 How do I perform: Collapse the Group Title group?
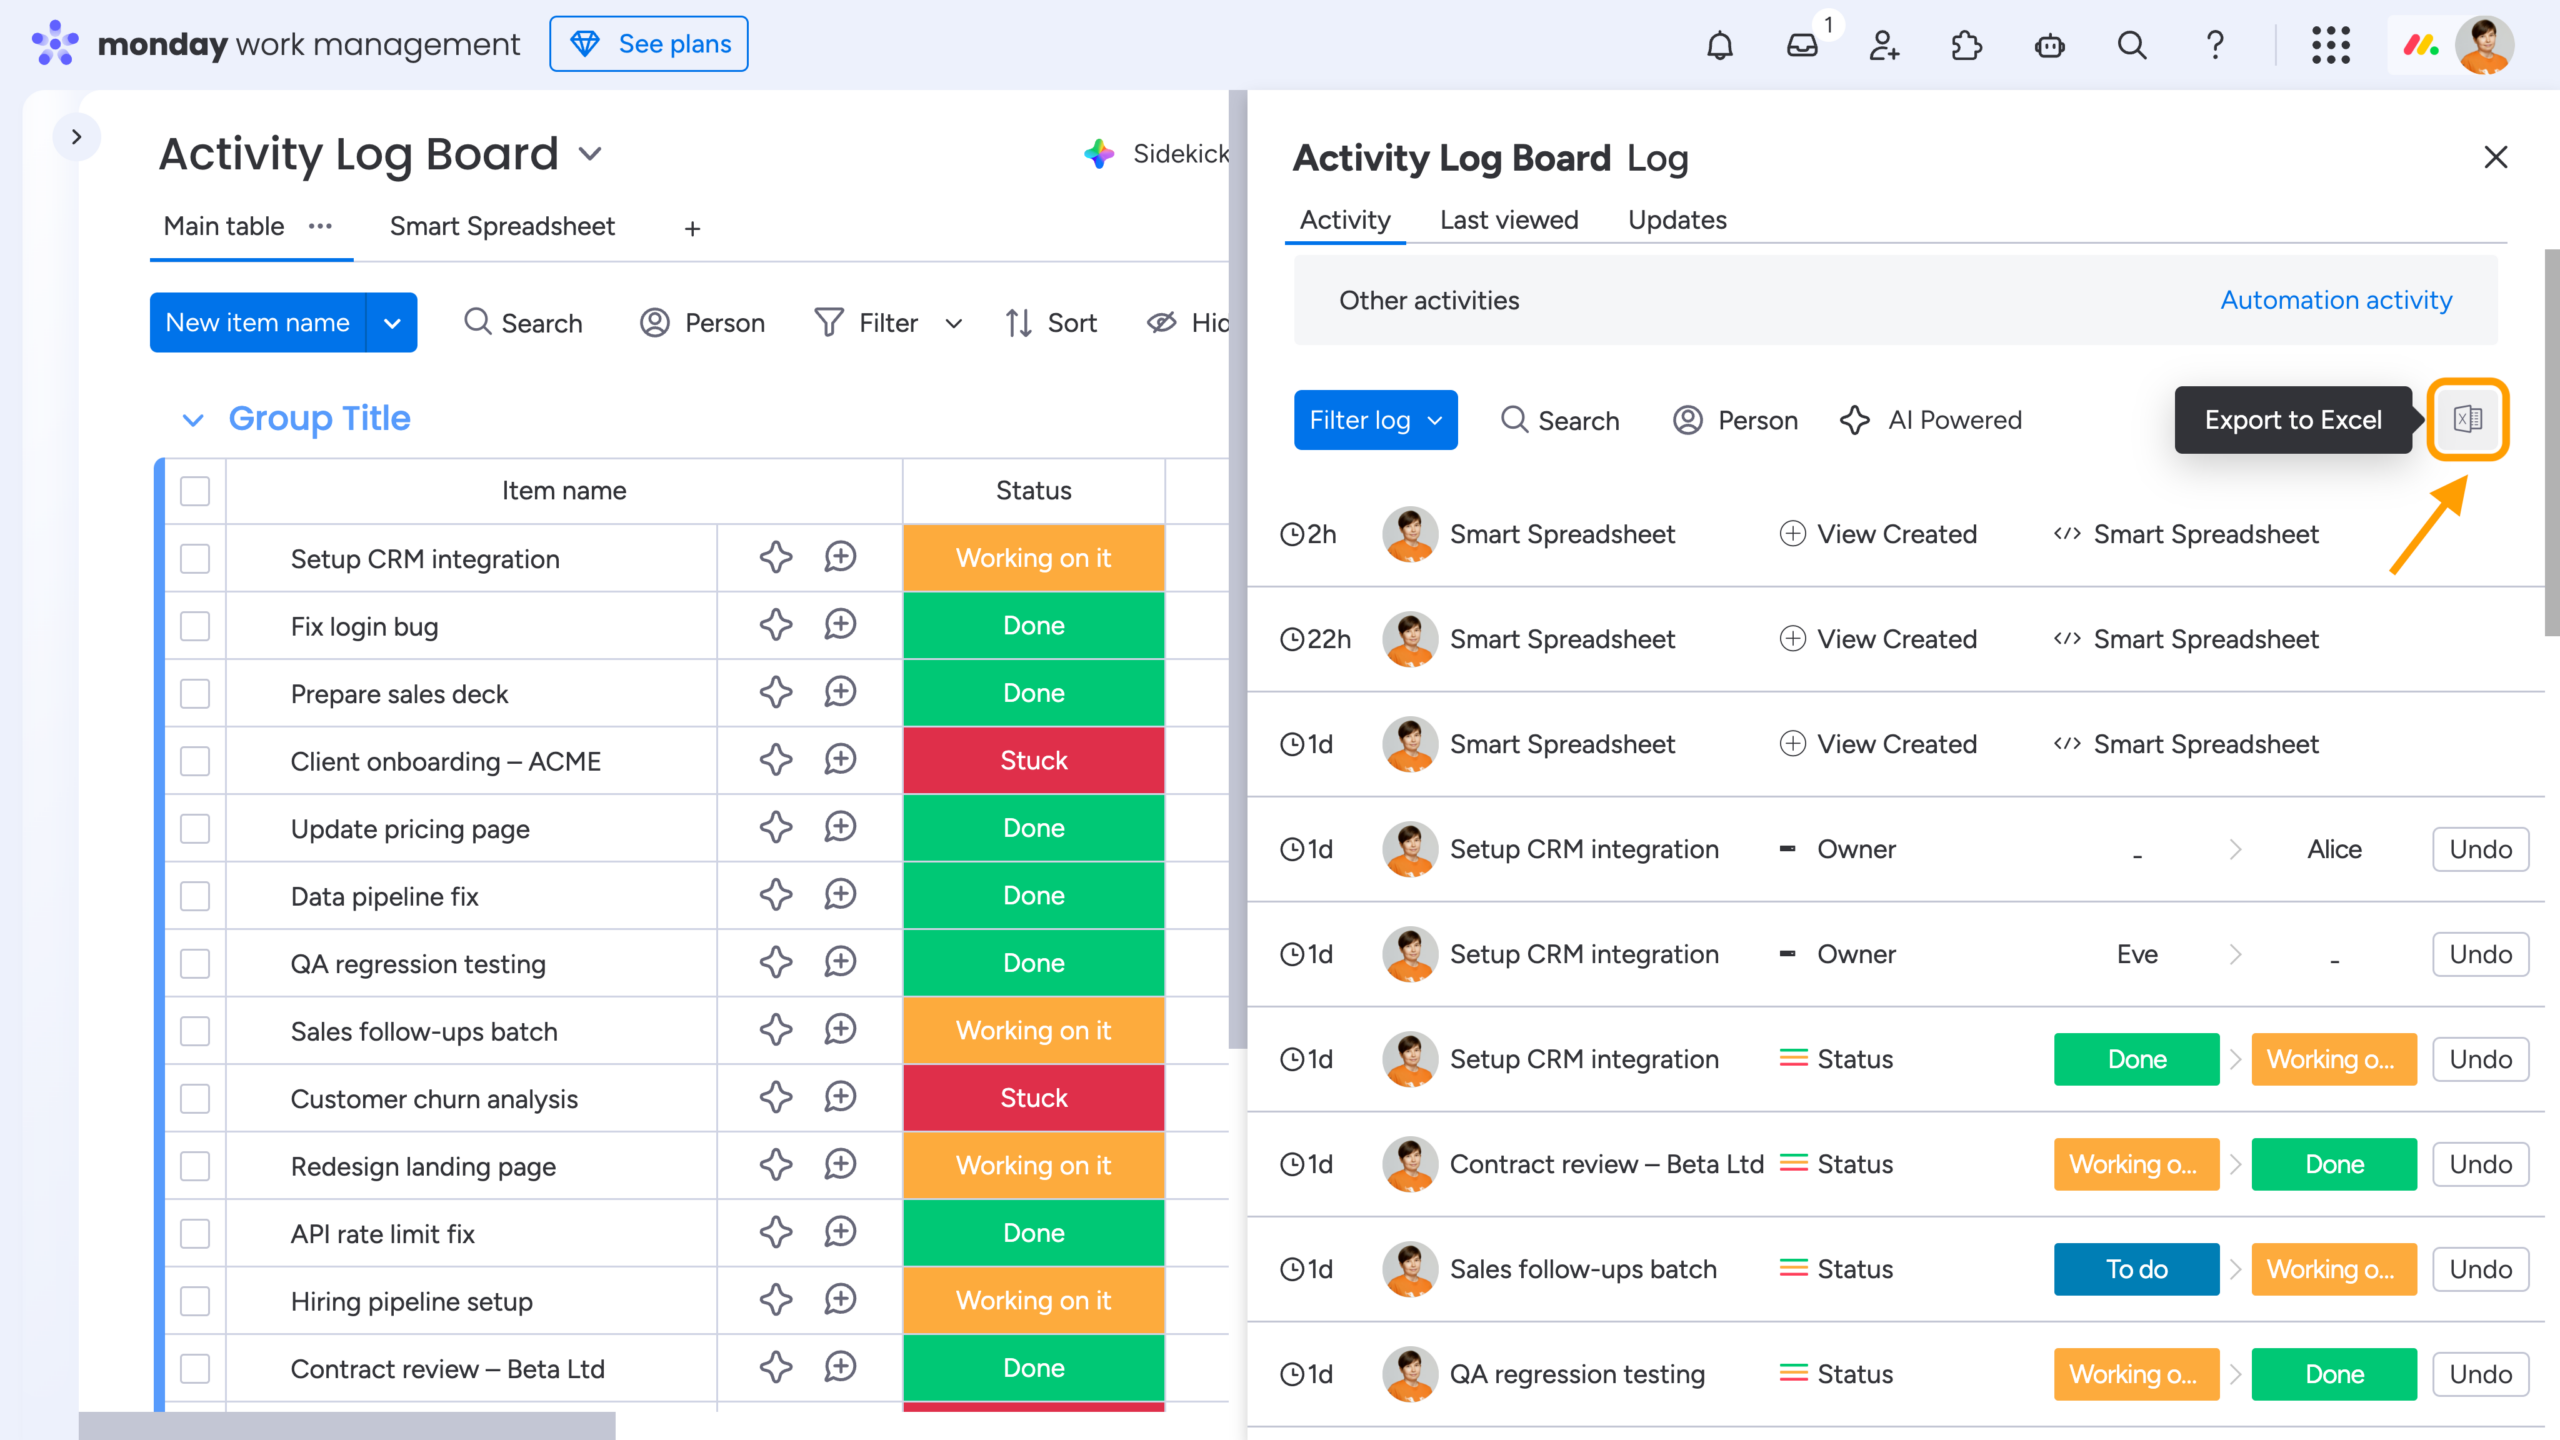pos(193,420)
